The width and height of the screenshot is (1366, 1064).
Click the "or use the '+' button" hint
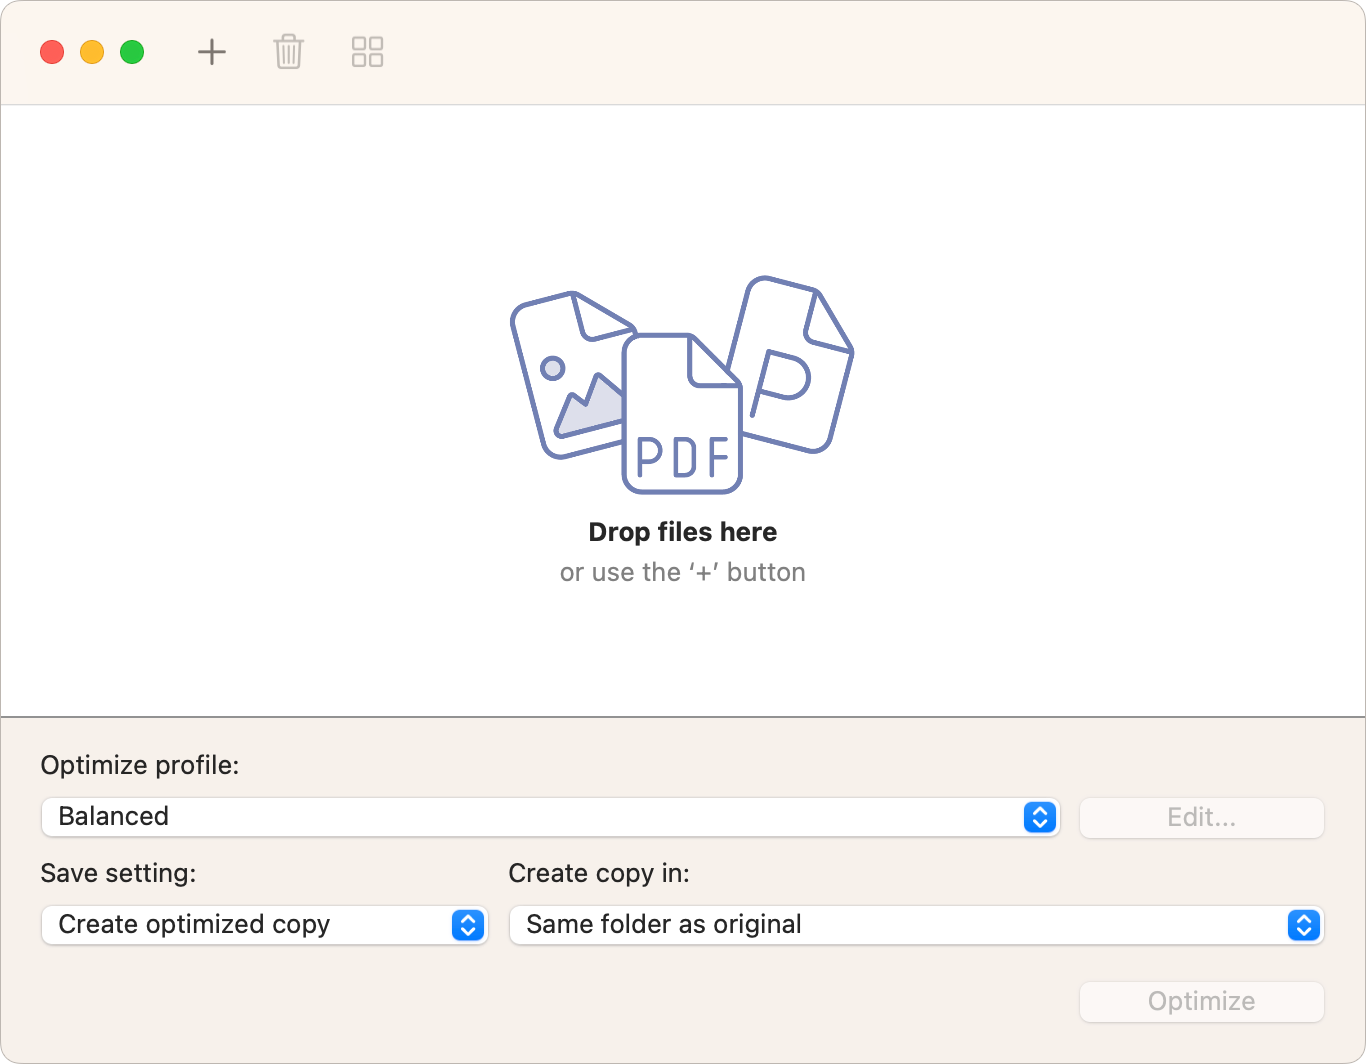(x=683, y=572)
